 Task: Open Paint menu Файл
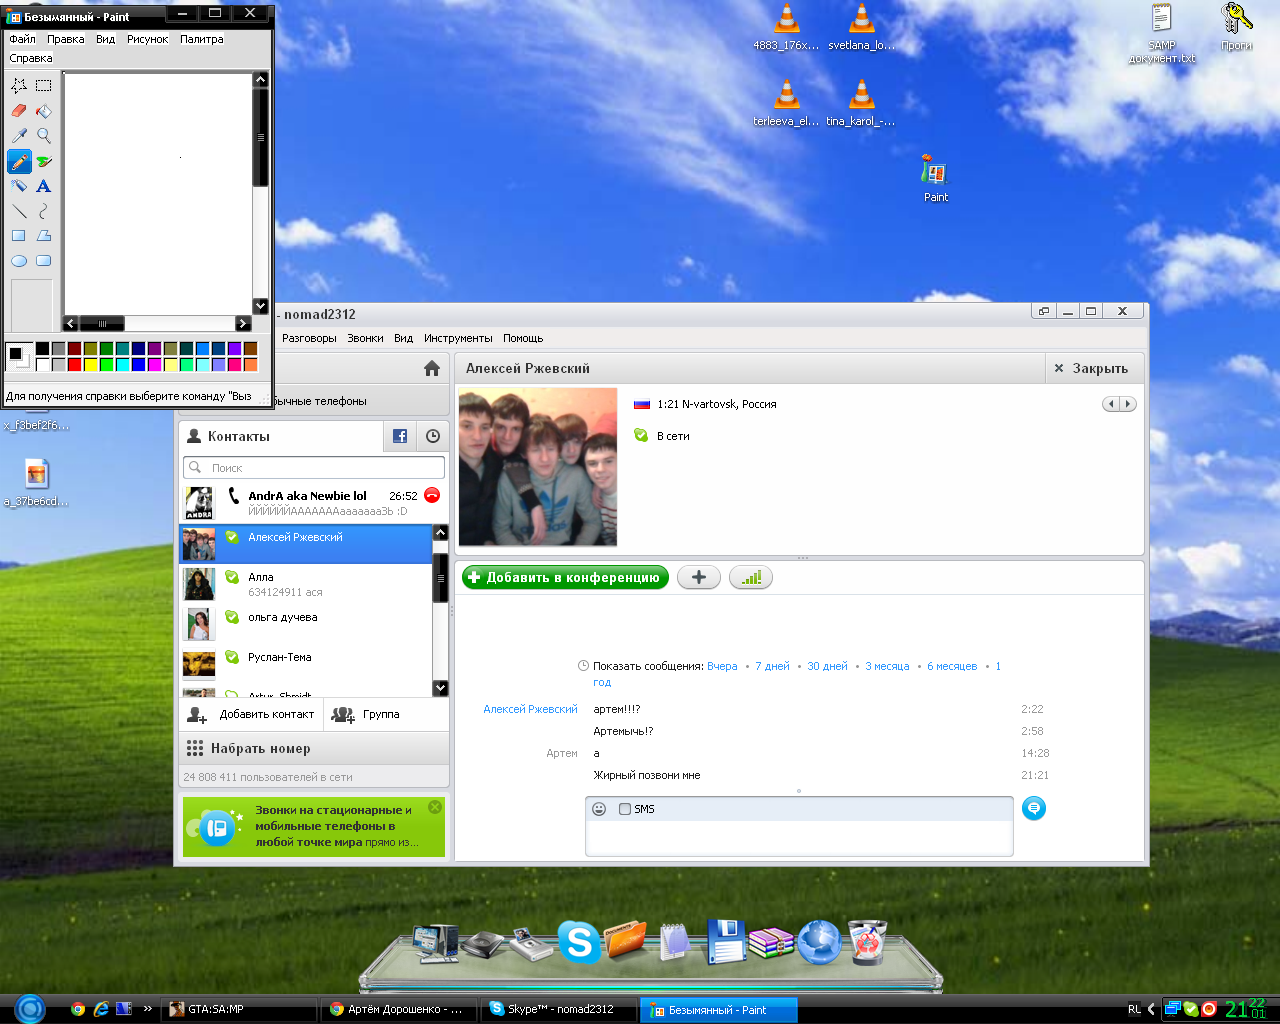22,39
